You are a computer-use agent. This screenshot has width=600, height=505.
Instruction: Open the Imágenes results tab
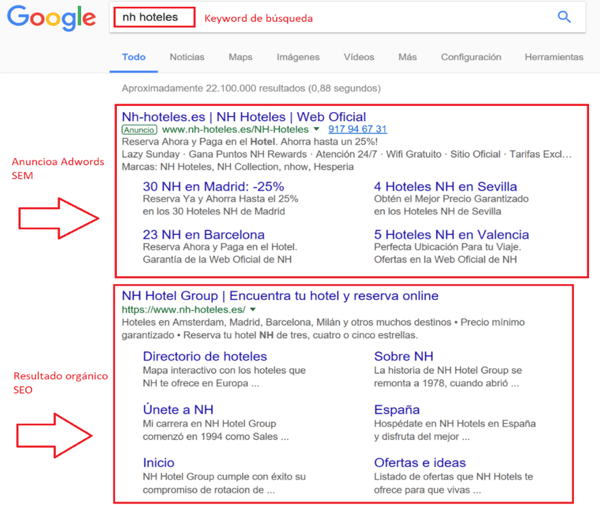pyautogui.click(x=298, y=58)
